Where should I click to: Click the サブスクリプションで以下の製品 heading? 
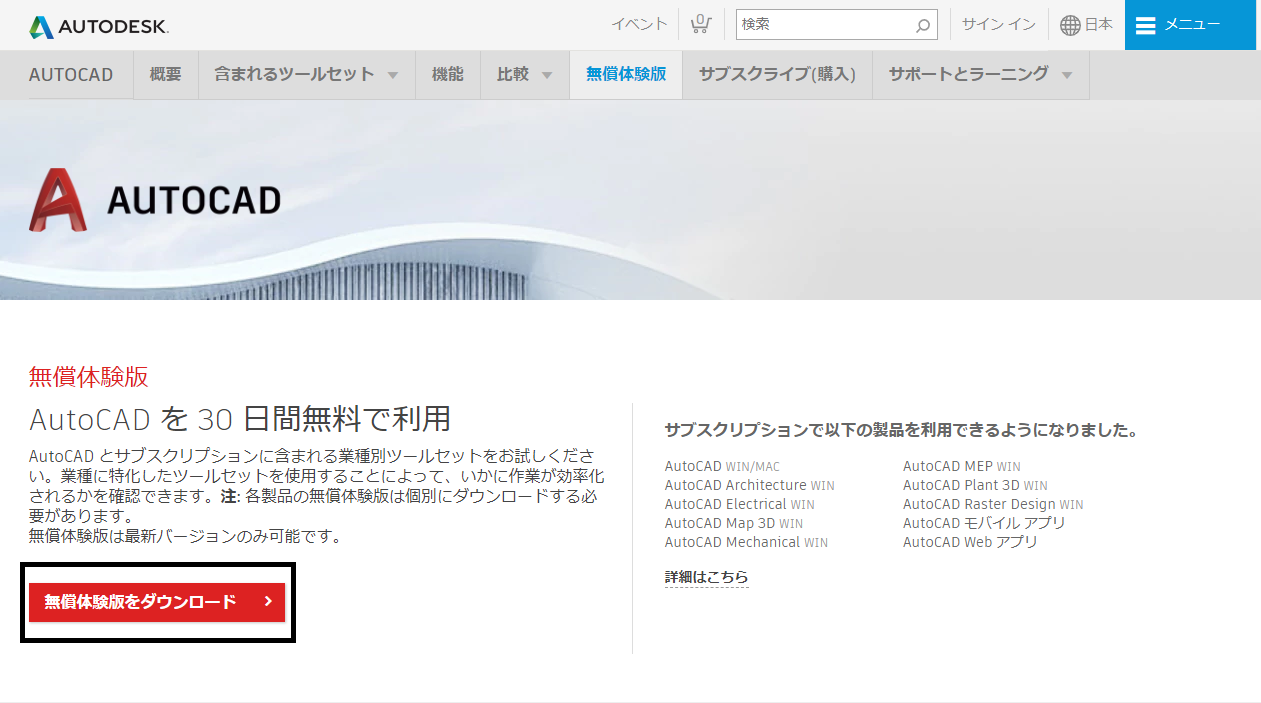coord(901,430)
